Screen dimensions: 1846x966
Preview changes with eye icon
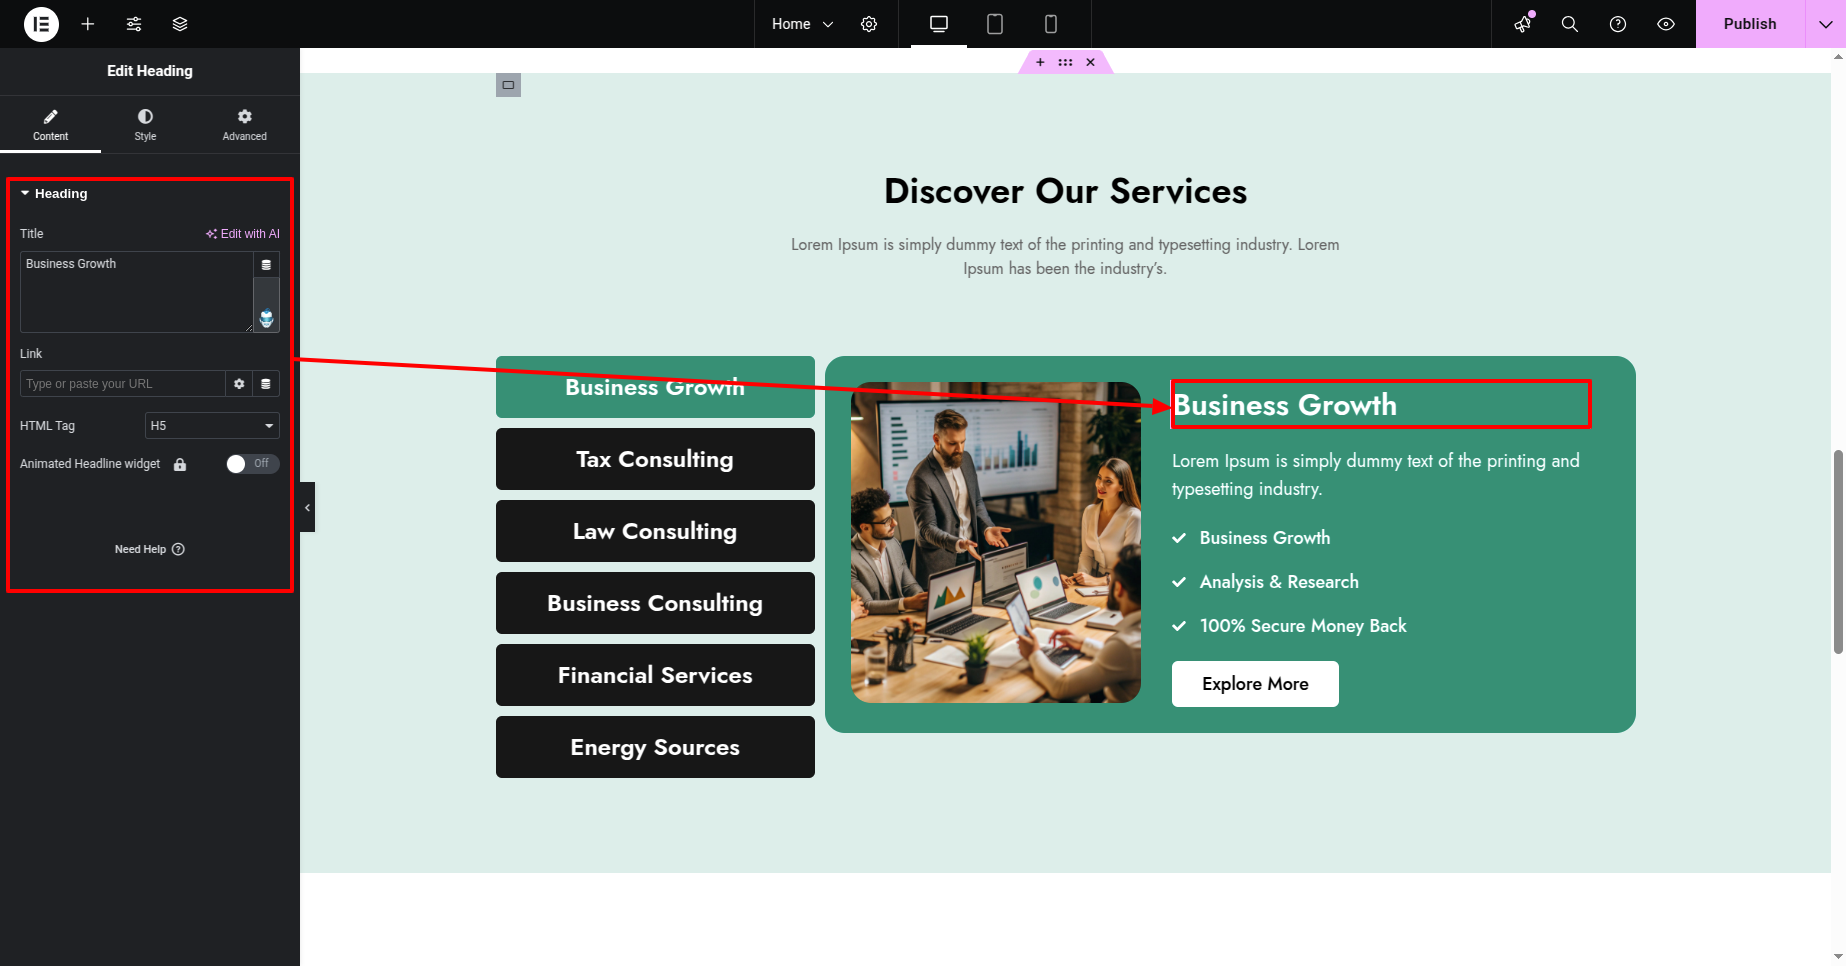click(x=1666, y=24)
